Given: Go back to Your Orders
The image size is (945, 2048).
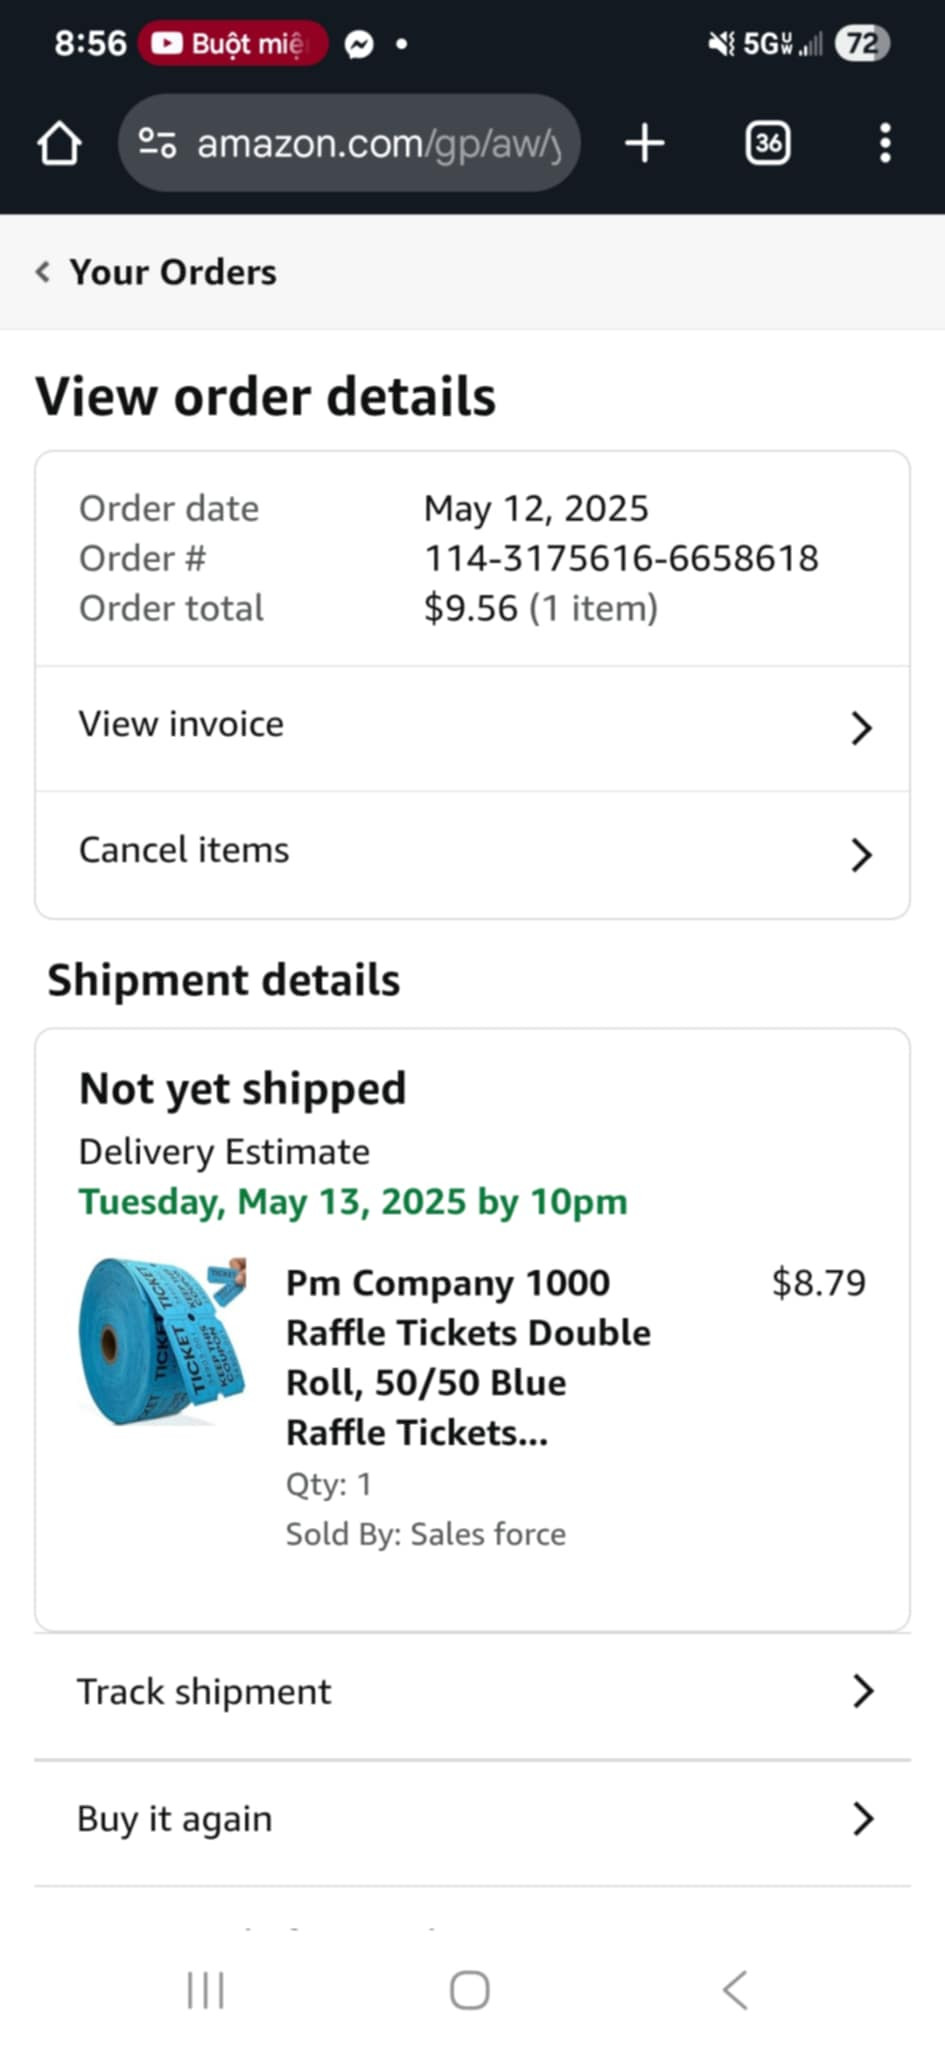Looking at the screenshot, I should coord(157,272).
